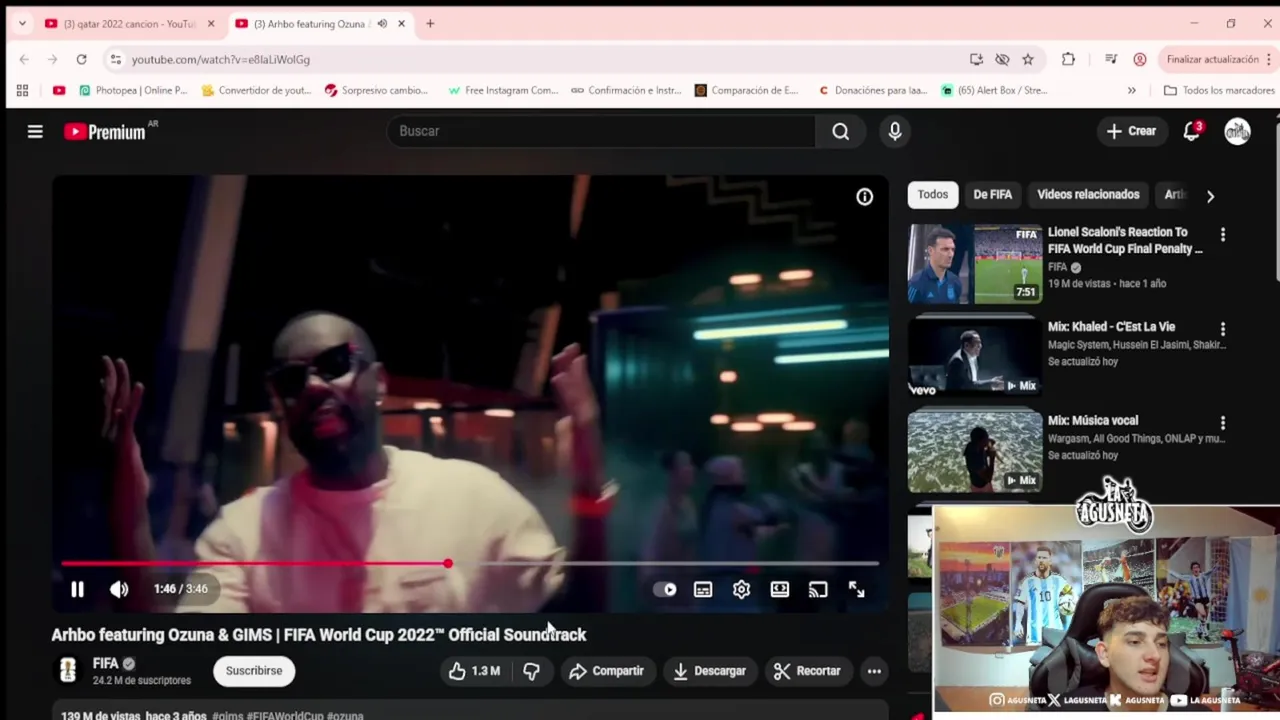Pause the video playback
Image resolution: width=1280 pixels, height=720 pixels.
click(77, 589)
